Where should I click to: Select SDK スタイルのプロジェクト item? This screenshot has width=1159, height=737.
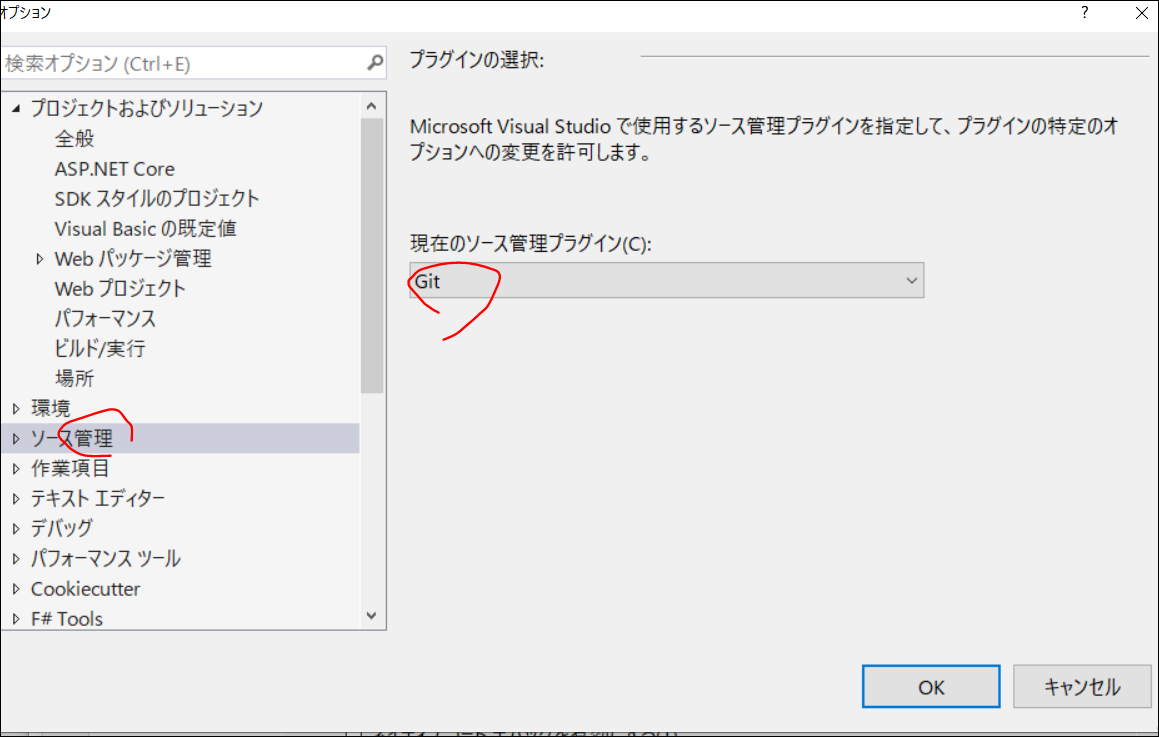click(x=157, y=199)
